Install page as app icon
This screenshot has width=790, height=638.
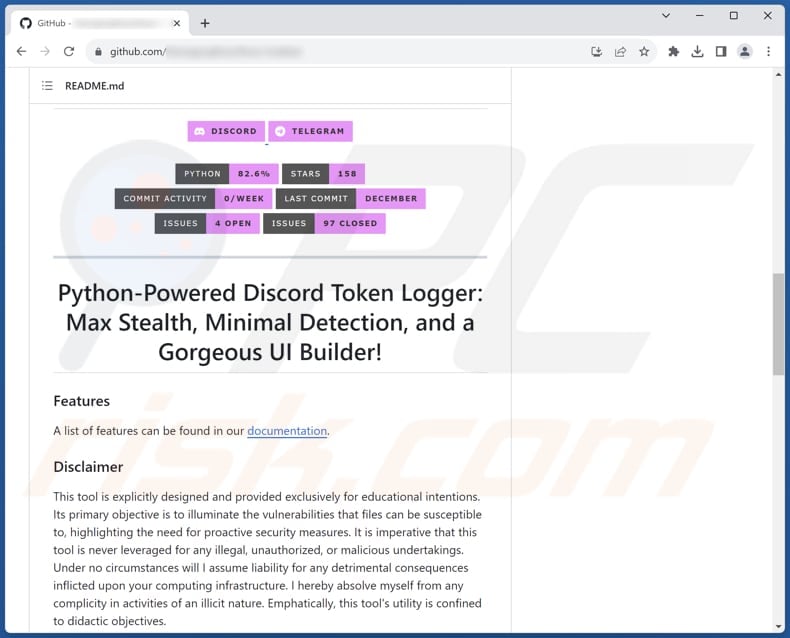597,51
